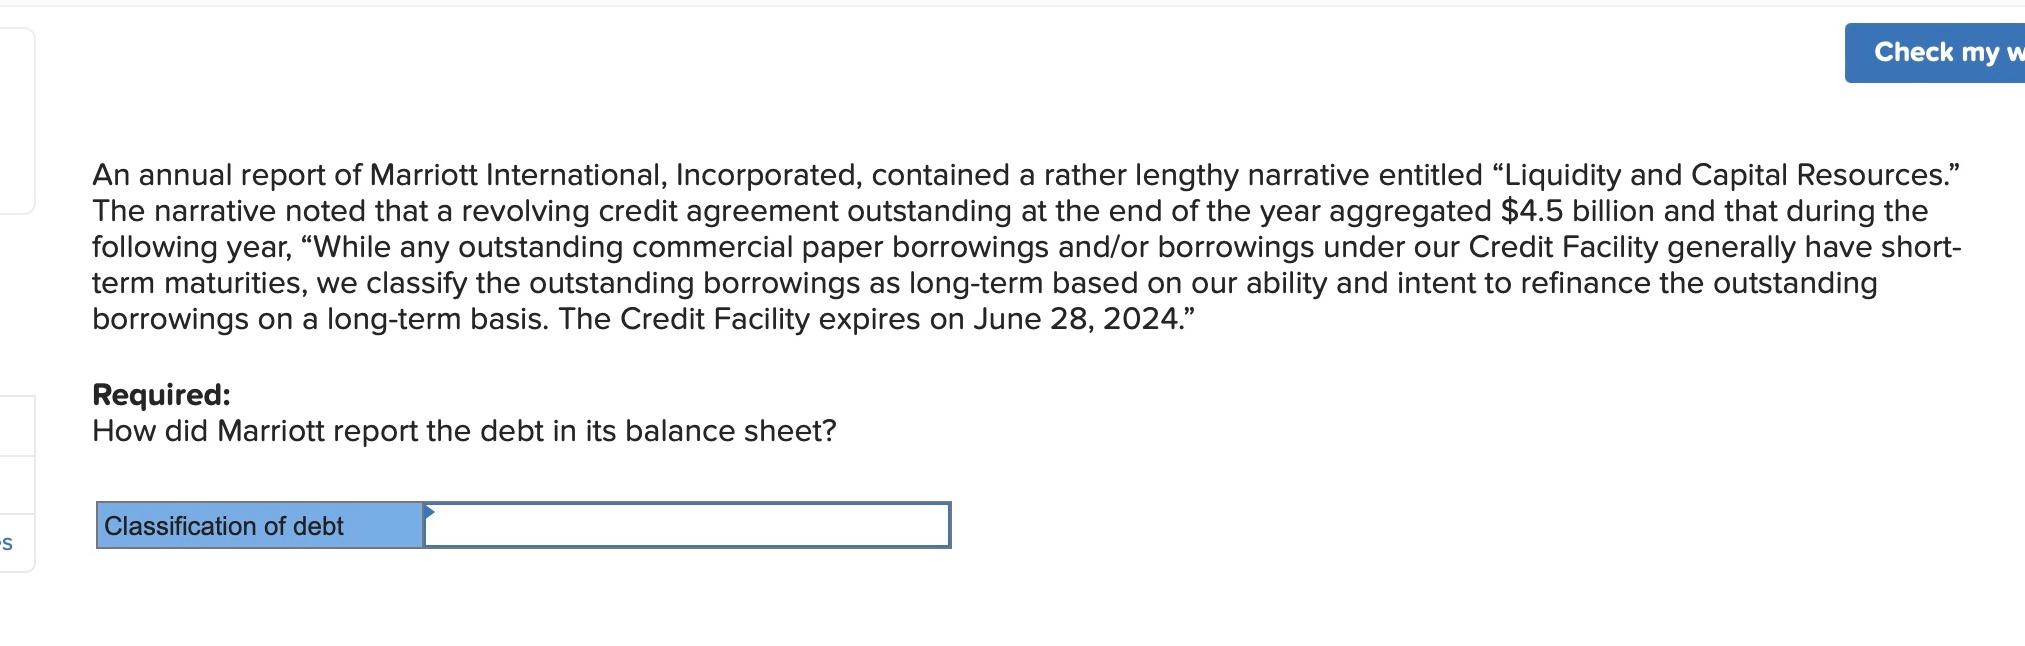Click the partially visible 's' link on the left
2025x646 pixels.
pyautogui.click(x=6, y=545)
